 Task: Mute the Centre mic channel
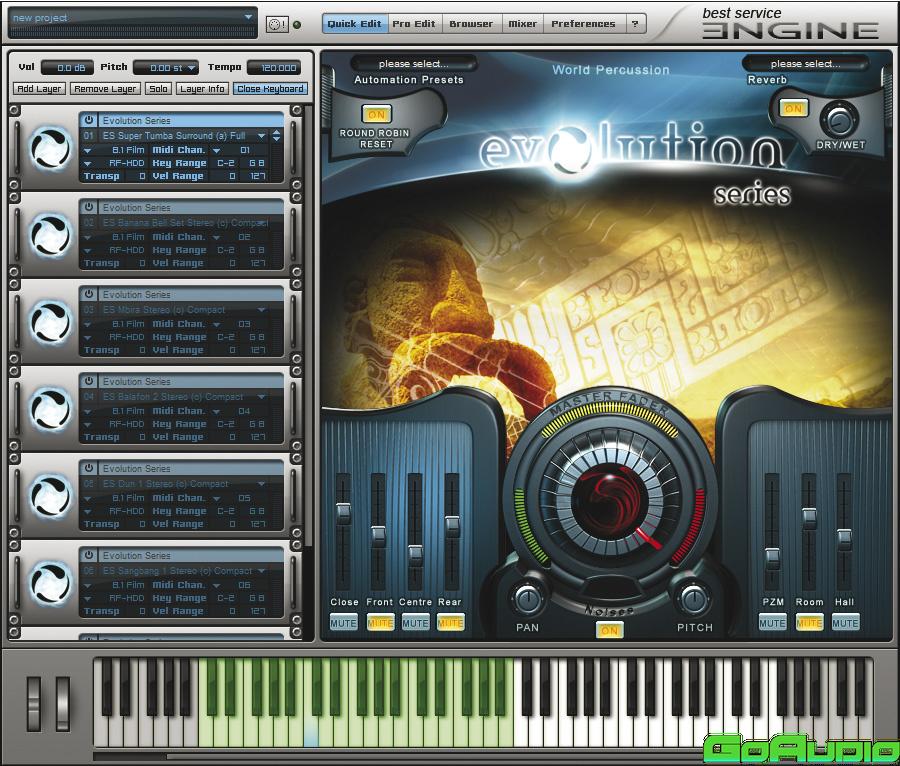click(x=416, y=623)
